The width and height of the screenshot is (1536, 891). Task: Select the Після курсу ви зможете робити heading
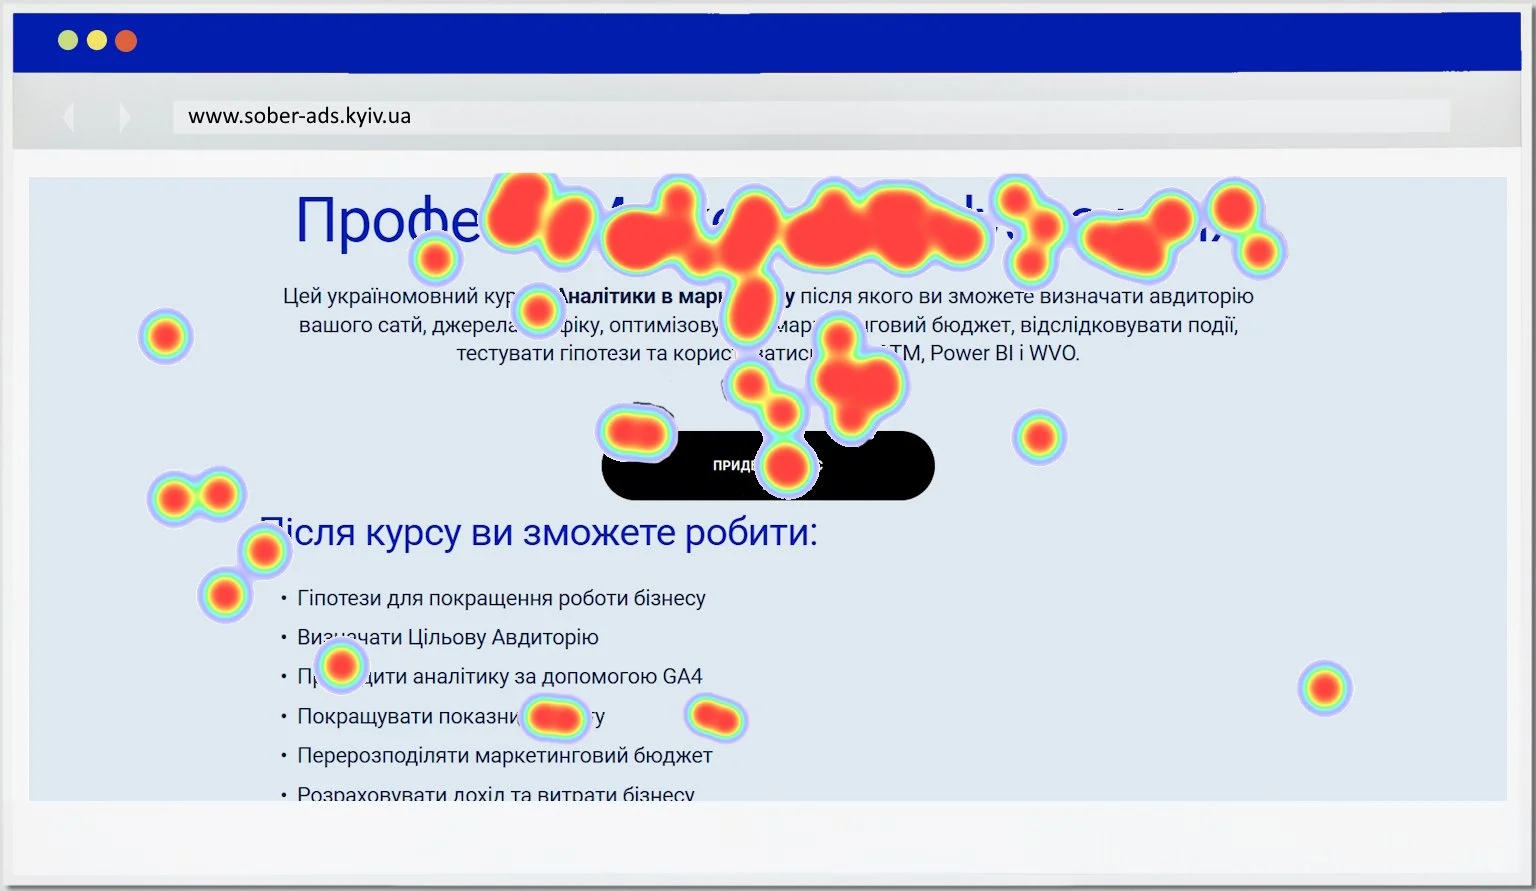[x=541, y=533]
